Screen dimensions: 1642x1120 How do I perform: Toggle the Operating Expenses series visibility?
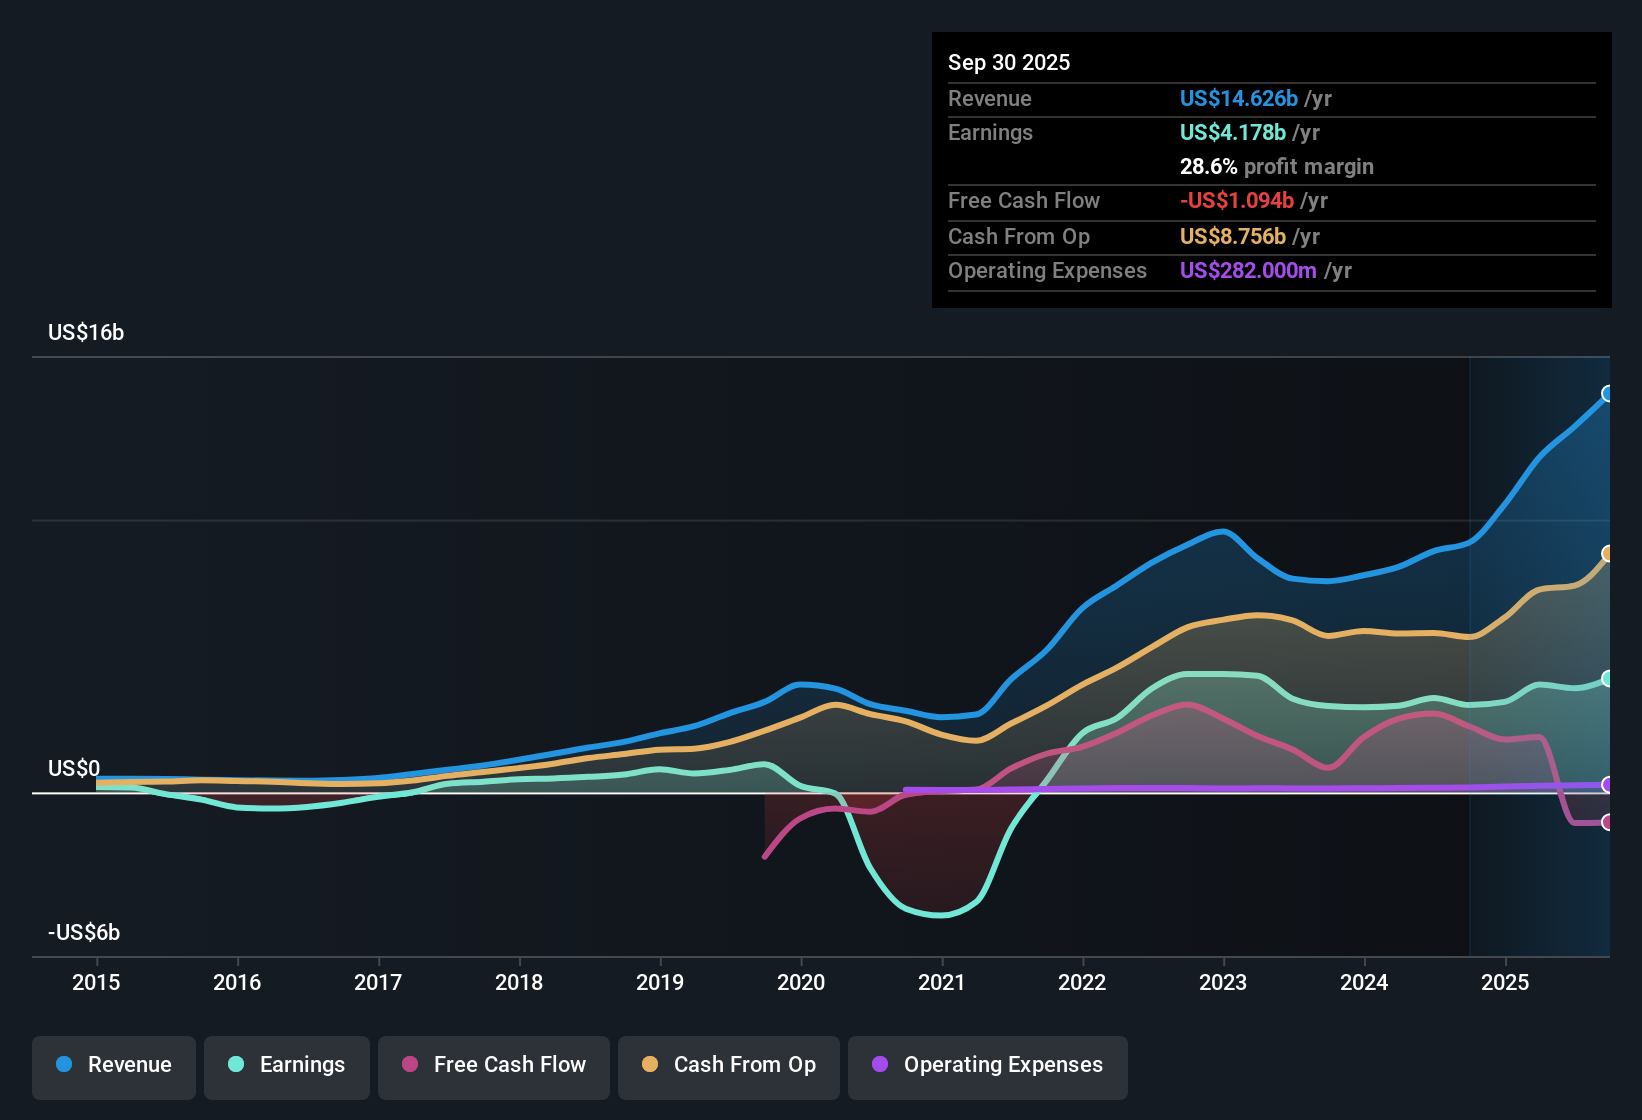coord(987,1065)
